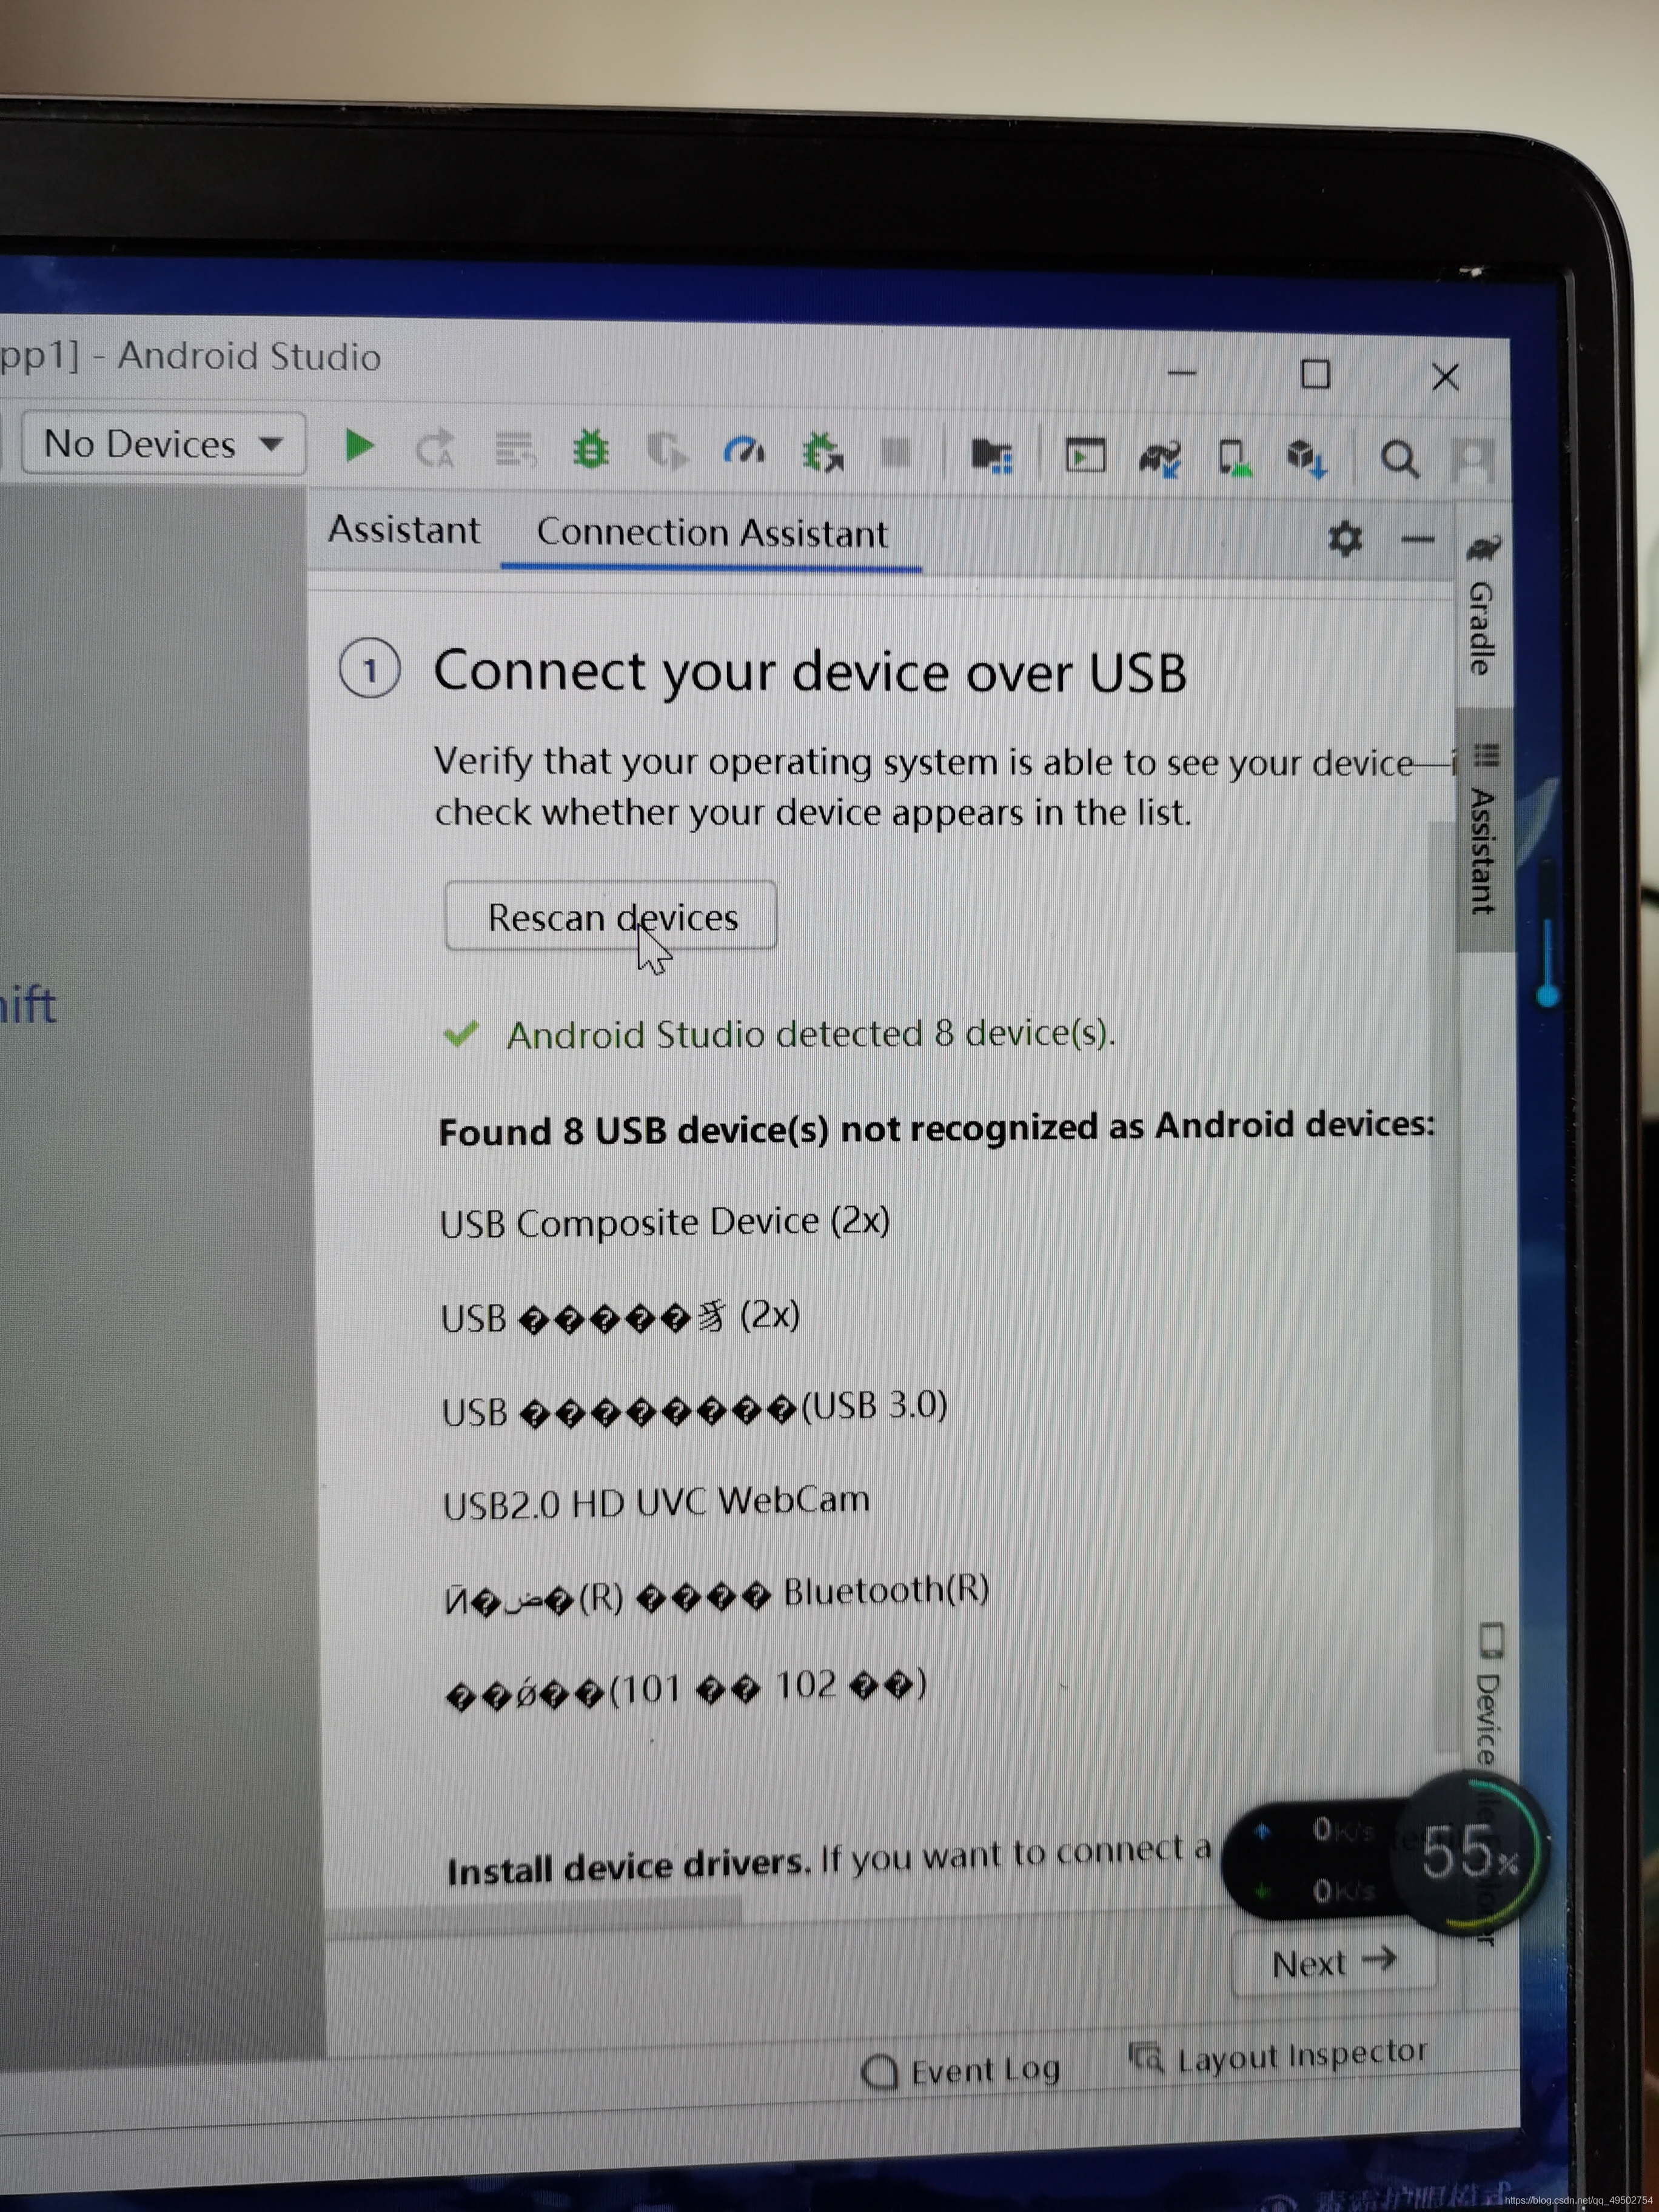Open the Gradle side tool window
The width and height of the screenshot is (1659, 2212).
click(1483, 604)
